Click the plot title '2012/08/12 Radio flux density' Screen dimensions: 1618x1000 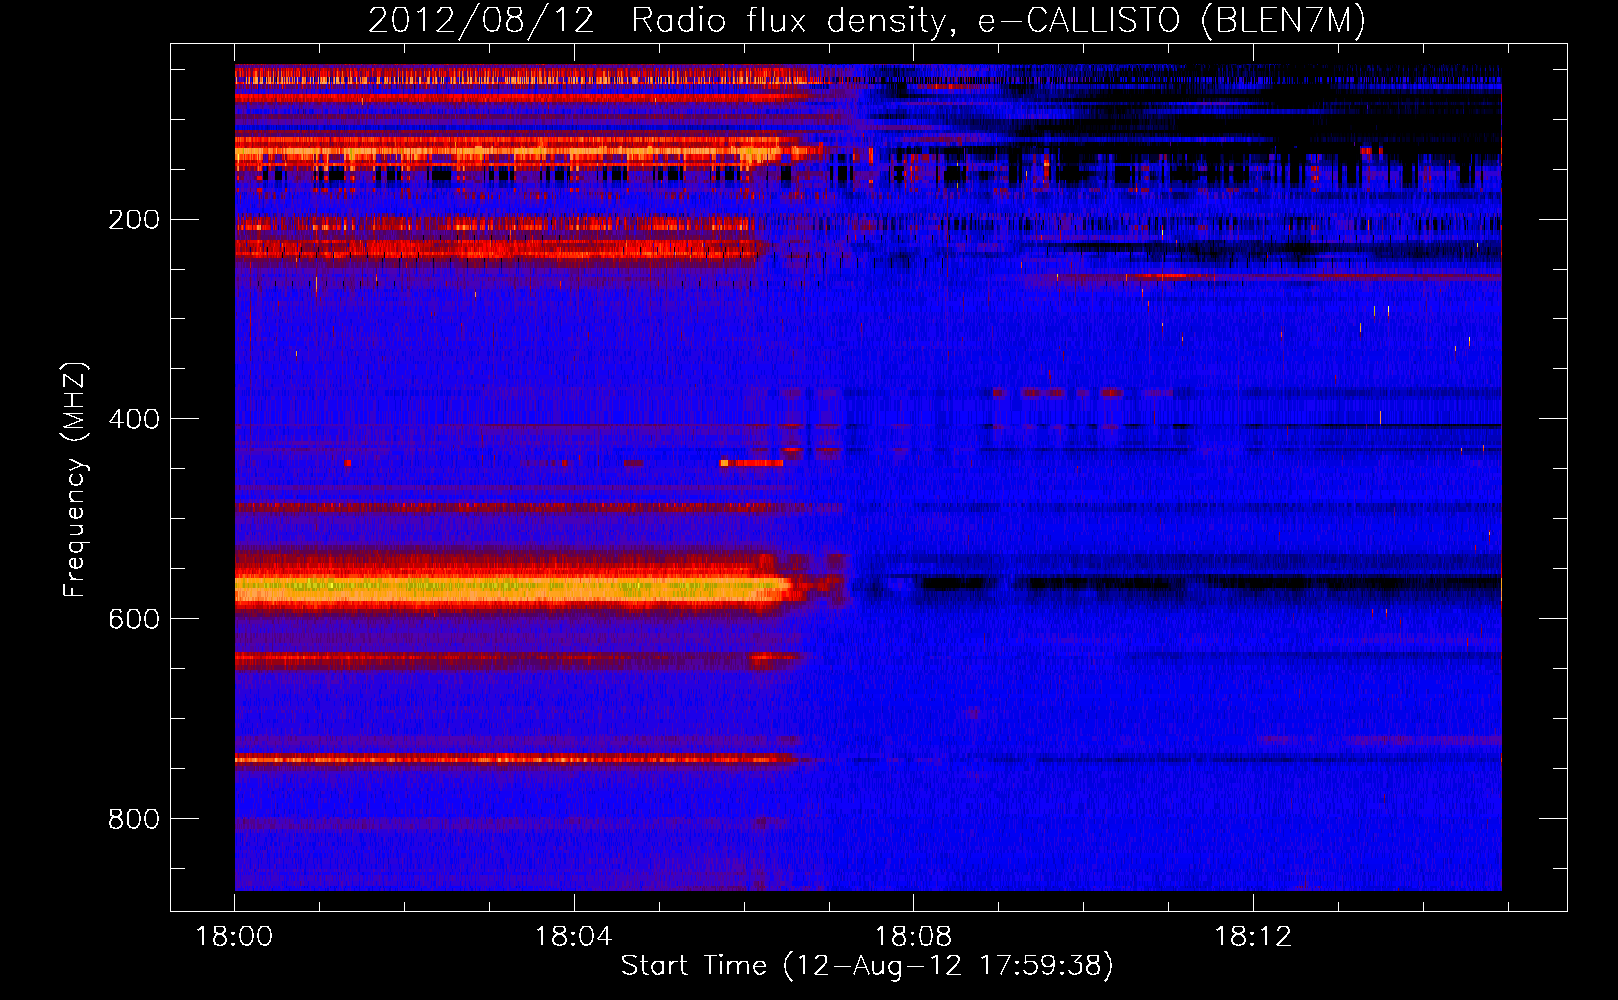pyautogui.click(x=867, y=21)
